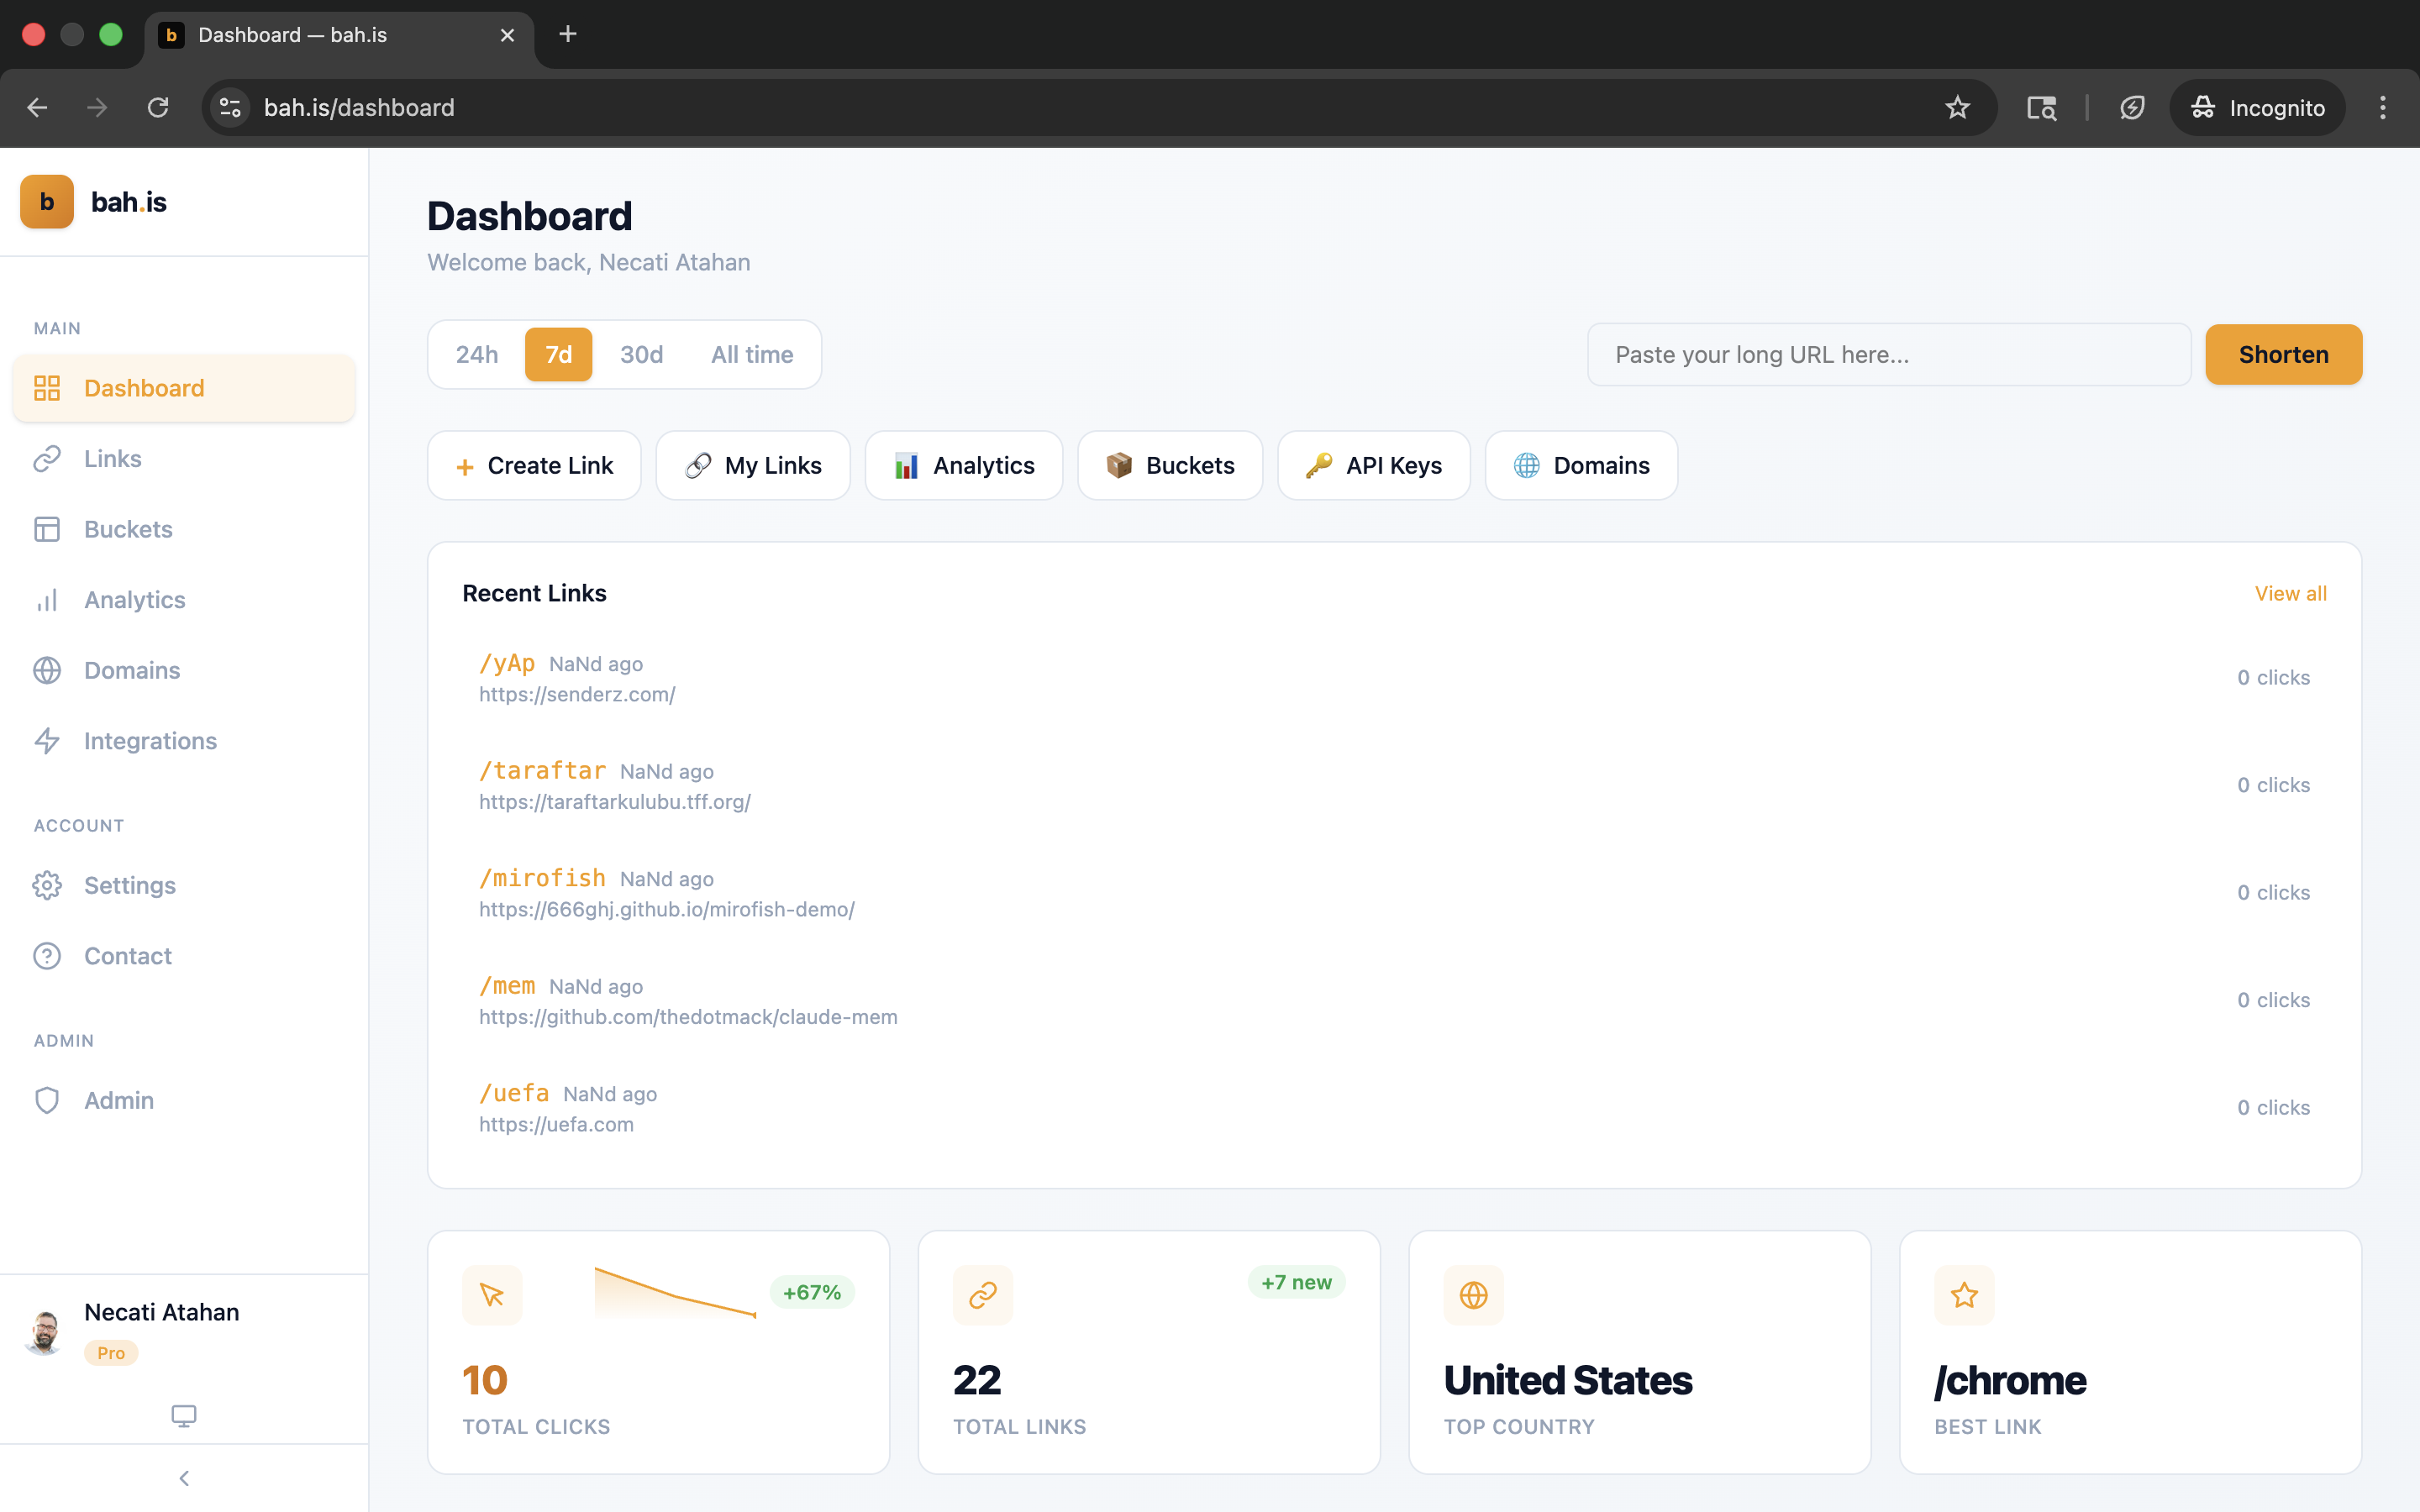Collapse the sidebar with the chevron
The width and height of the screenshot is (2420, 1512).
184,1477
